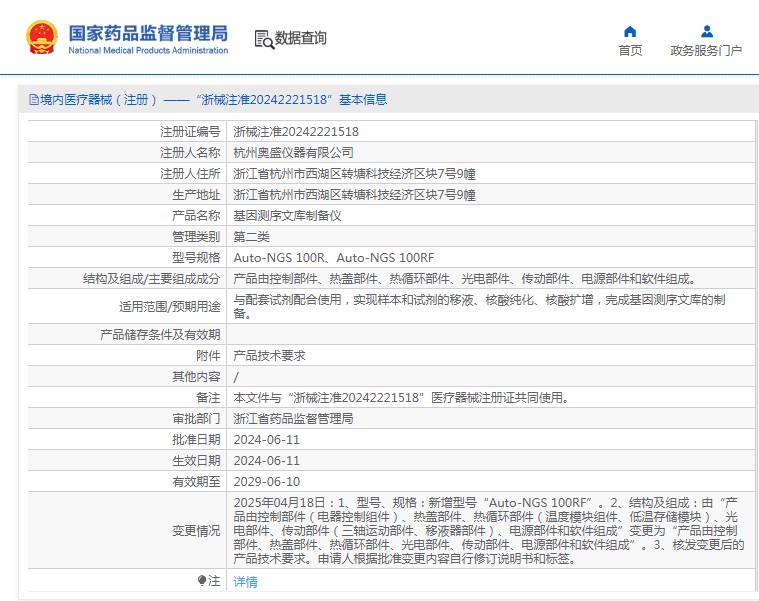Click the 批准日期 value 2024-06-11

[267, 439]
